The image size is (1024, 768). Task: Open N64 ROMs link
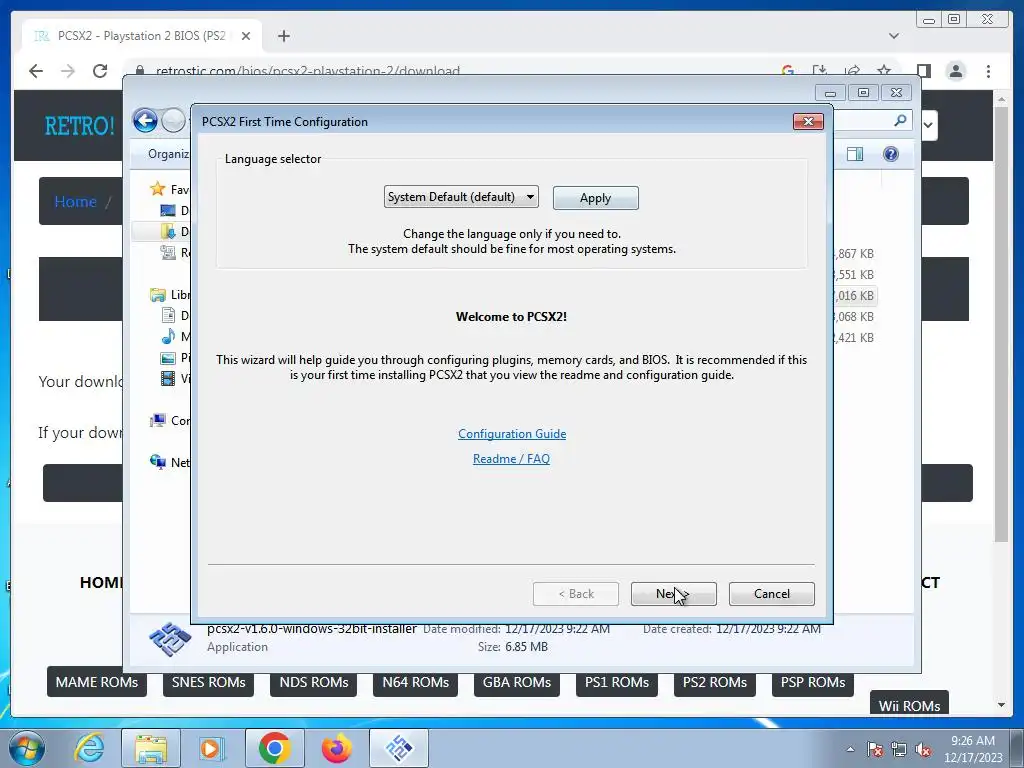(x=415, y=682)
